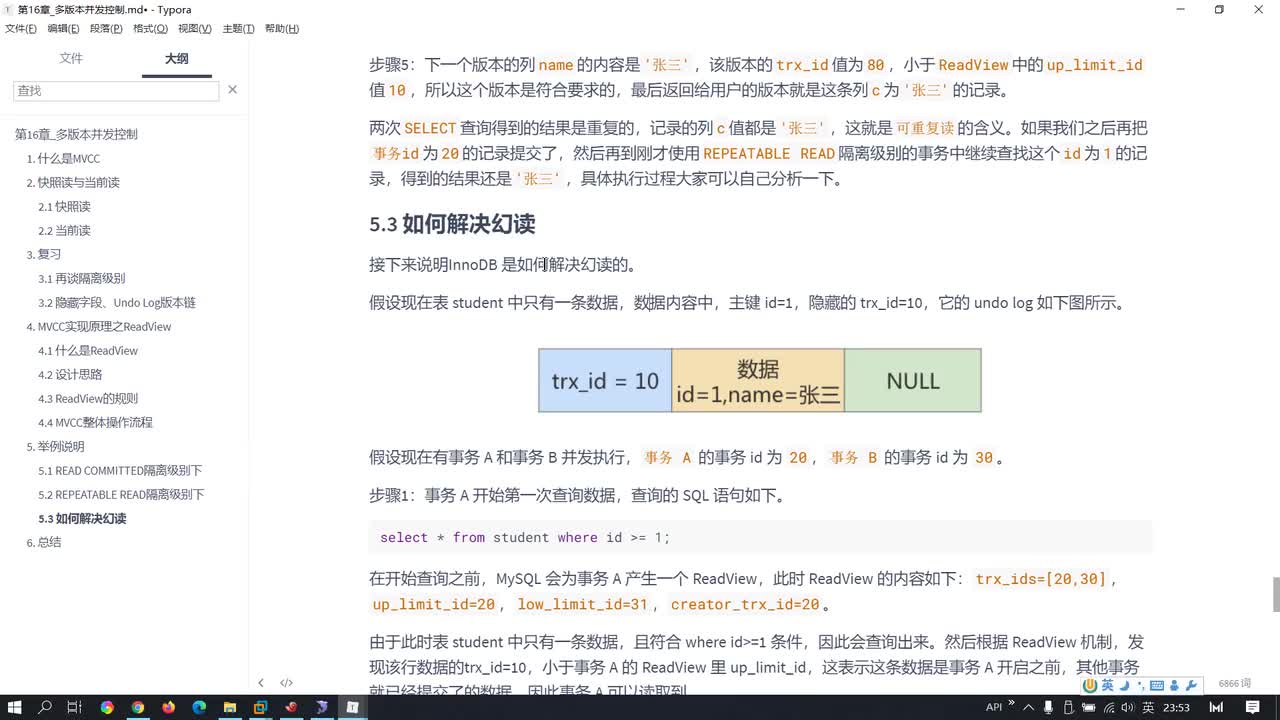The width and height of the screenshot is (1280, 720).
Task: Toggle source code mode icon
Action: pos(286,683)
